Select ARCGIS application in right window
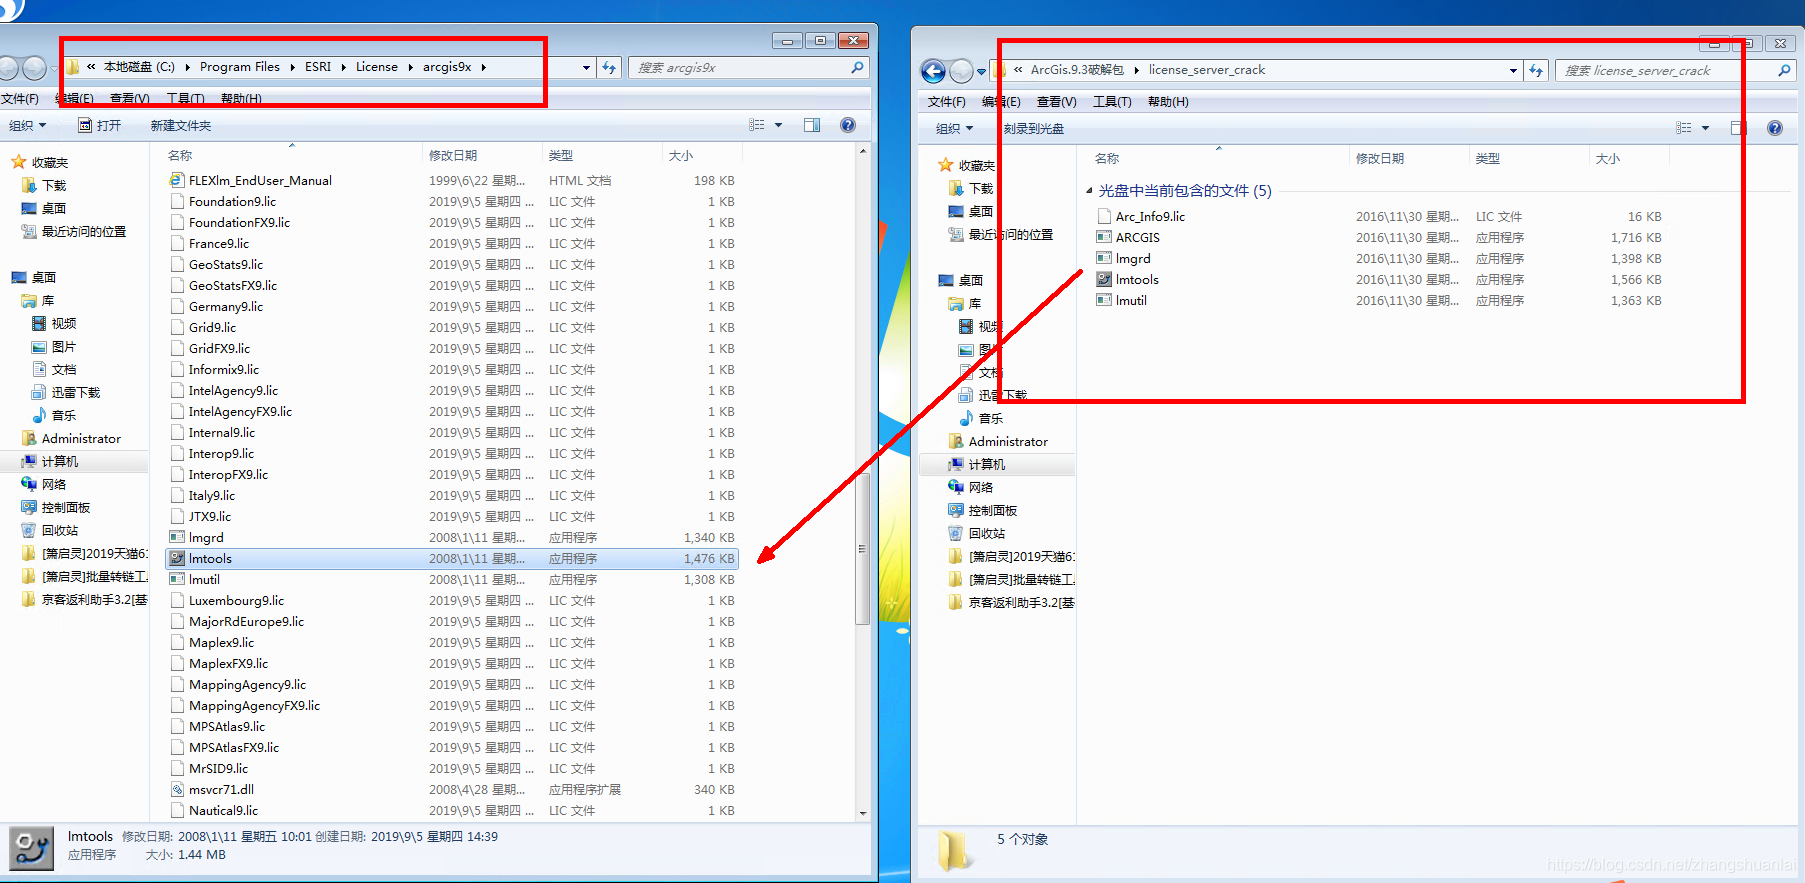This screenshot has width=1805, height=883. click(1137, 237)
